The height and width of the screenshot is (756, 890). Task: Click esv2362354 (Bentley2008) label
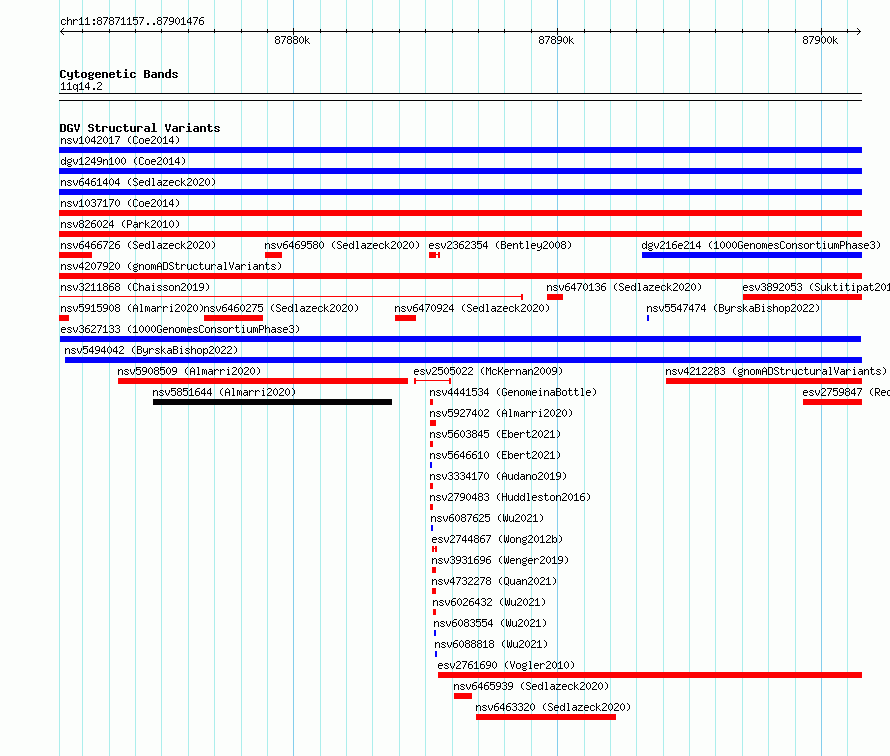500,245
